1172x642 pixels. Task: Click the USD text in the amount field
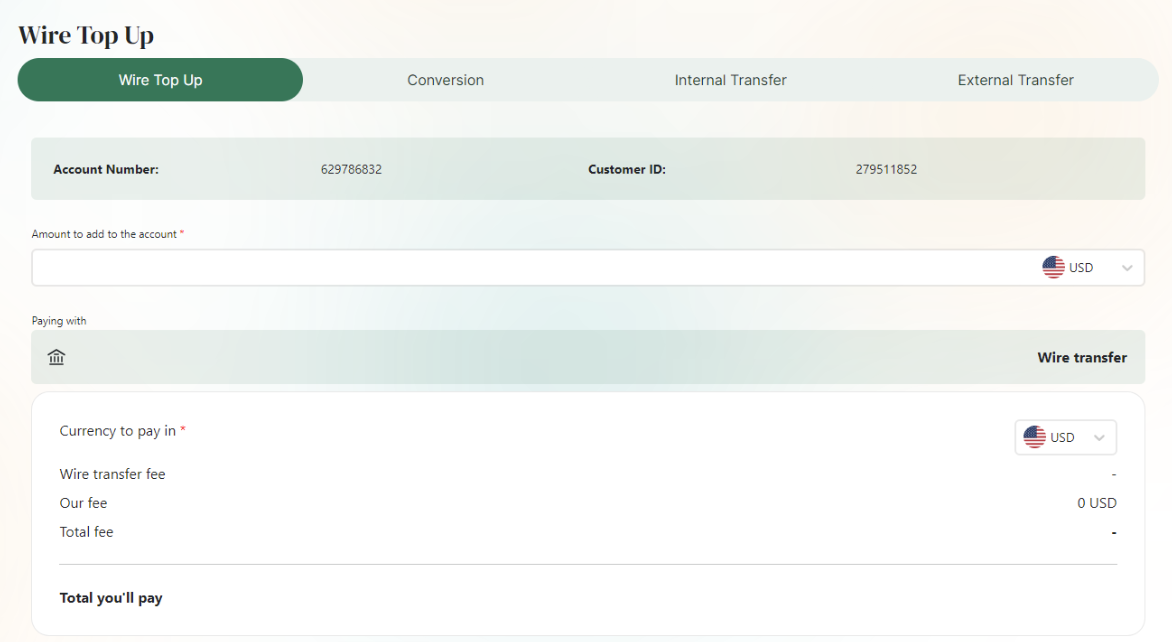(1081, 268)
